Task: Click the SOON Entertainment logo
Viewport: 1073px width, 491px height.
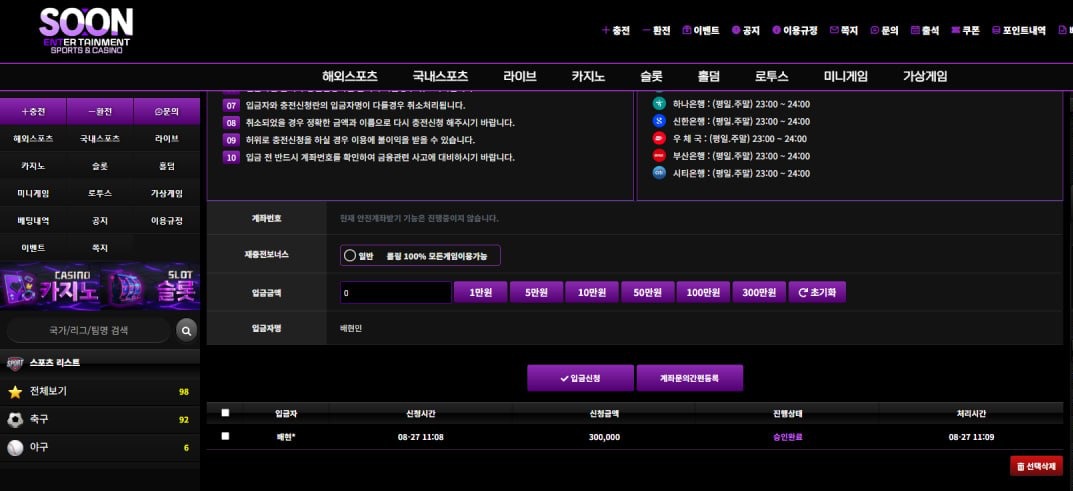Action: 85,30
